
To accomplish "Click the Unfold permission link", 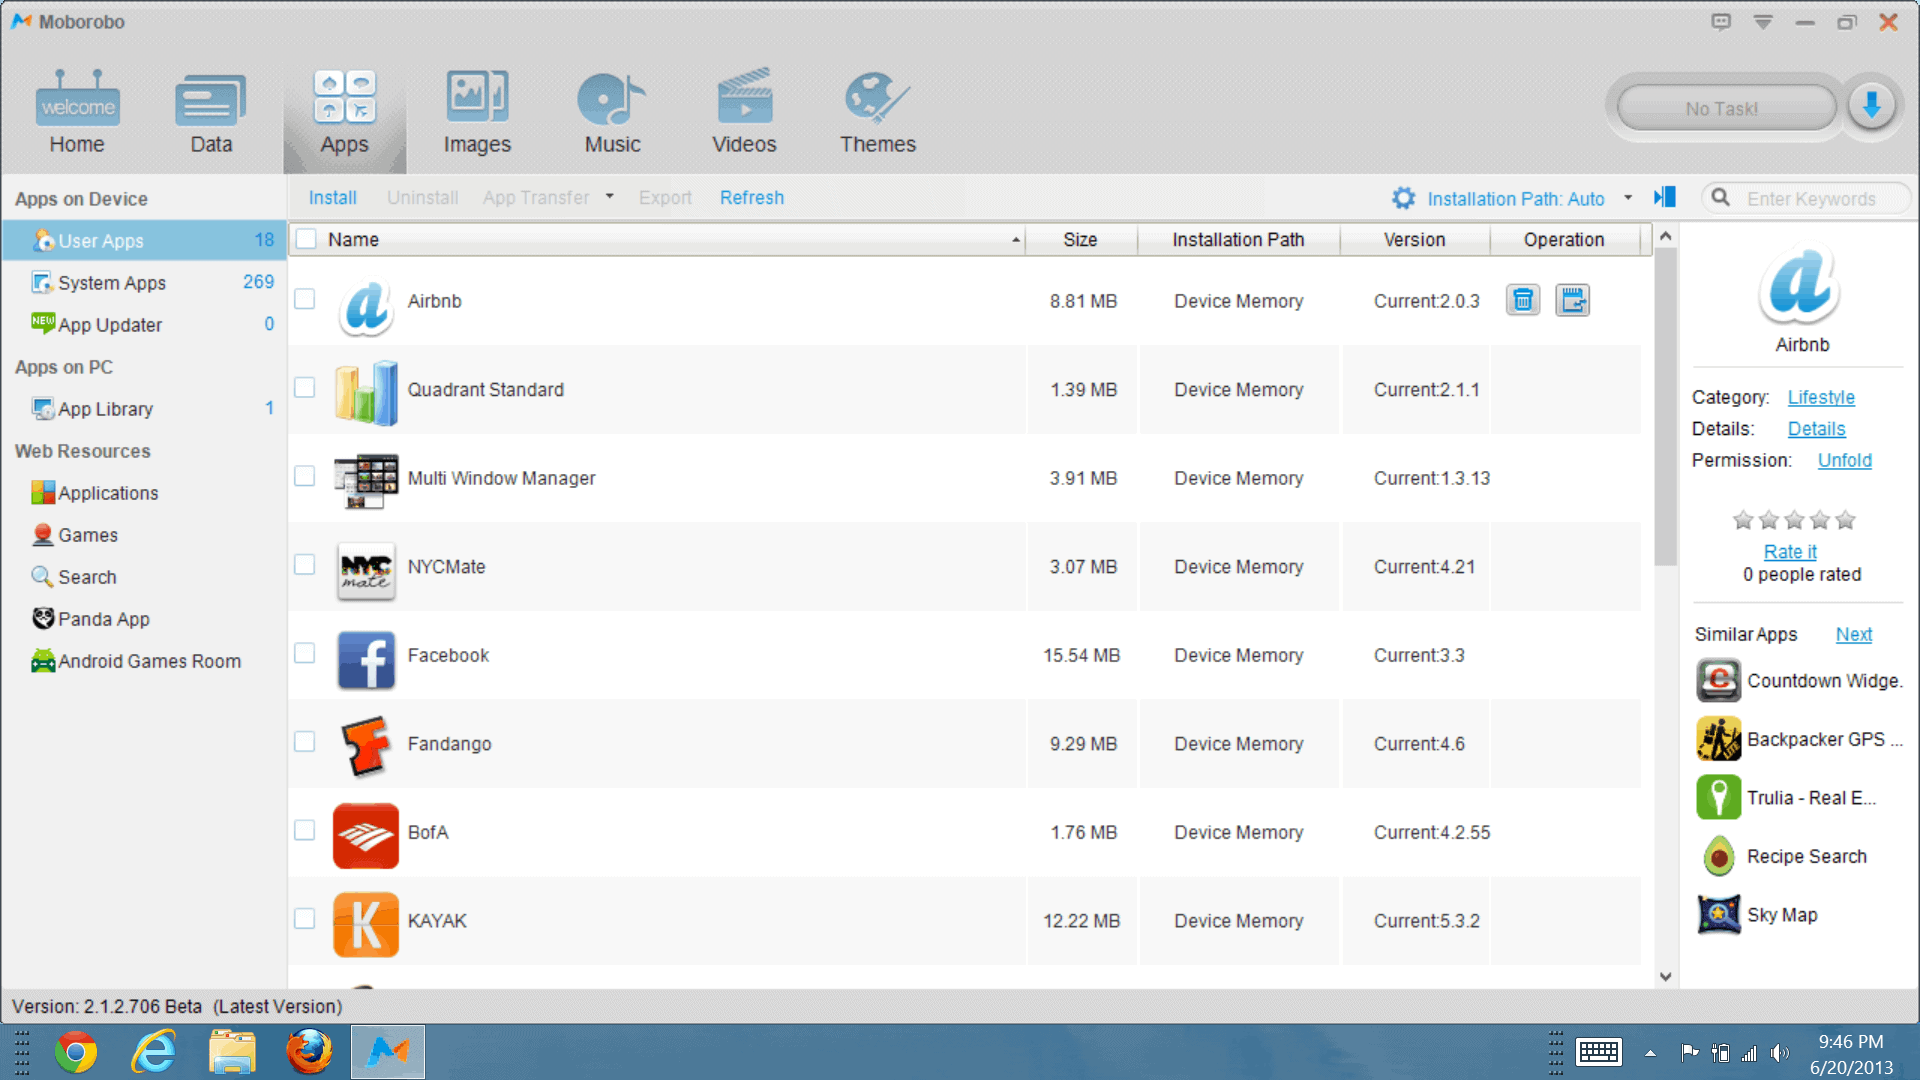I will tap(1844, 460).
